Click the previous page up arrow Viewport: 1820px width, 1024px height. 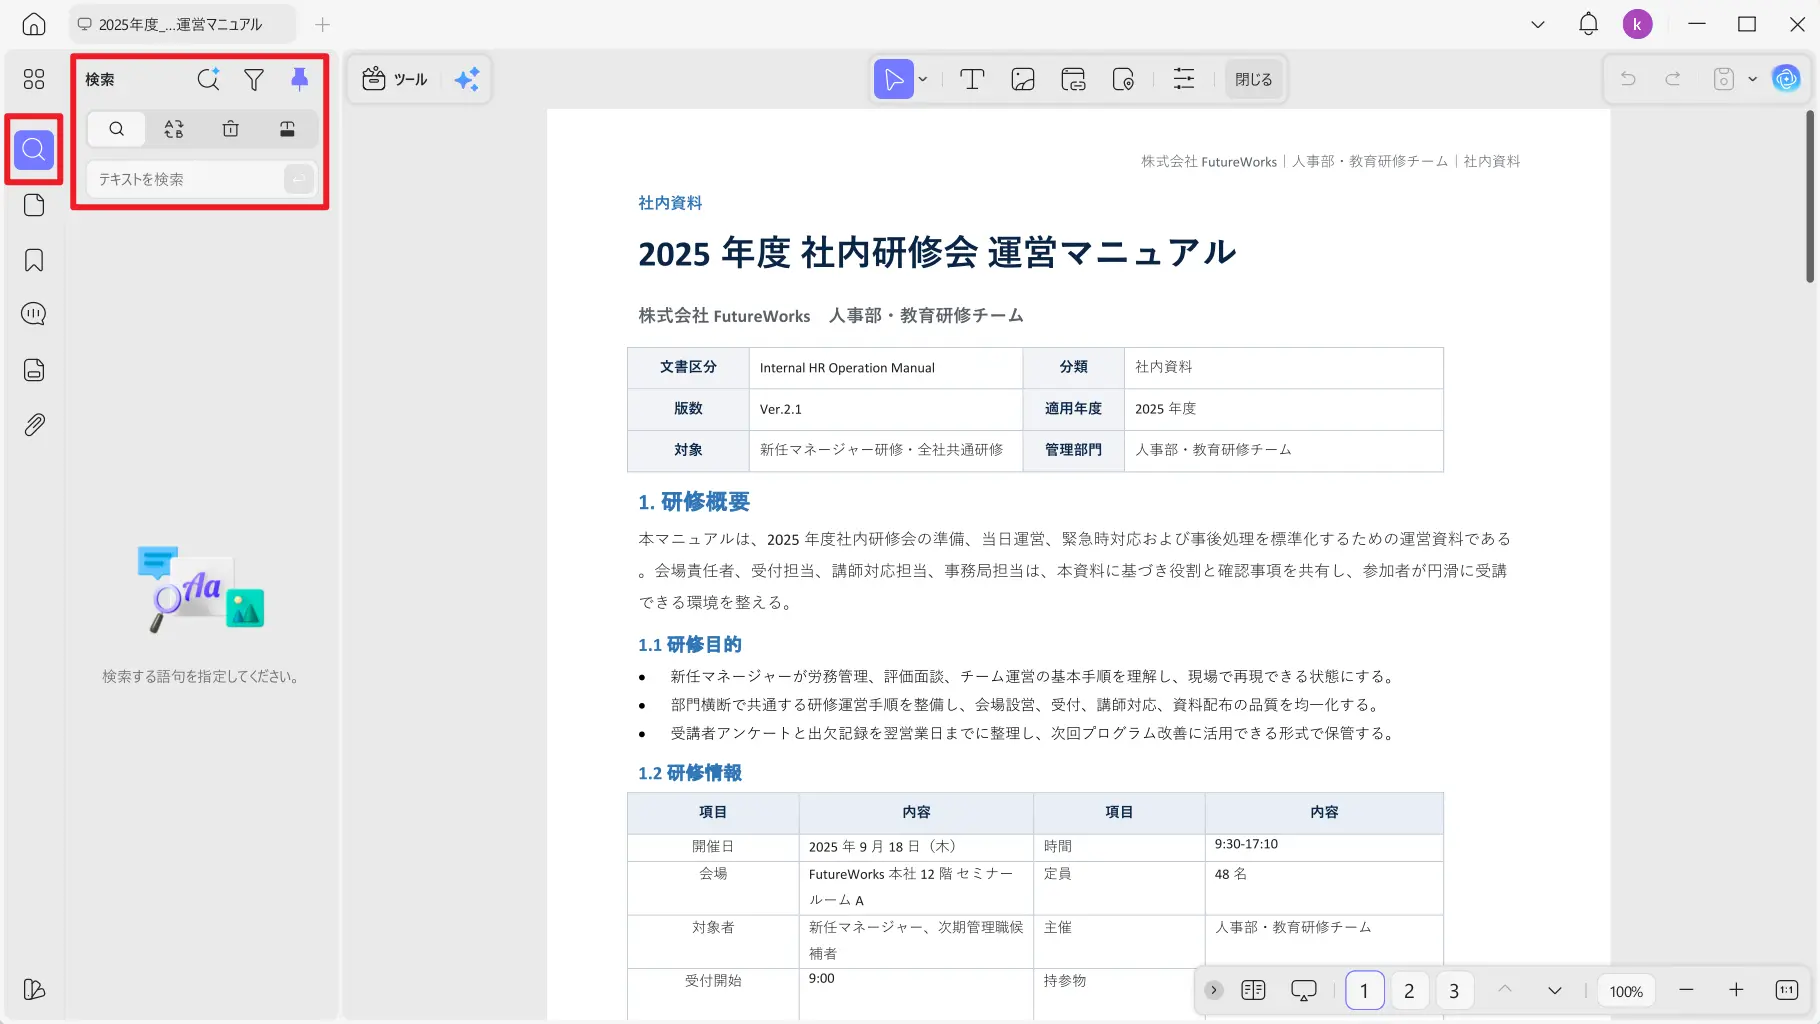coord(1504,990)
